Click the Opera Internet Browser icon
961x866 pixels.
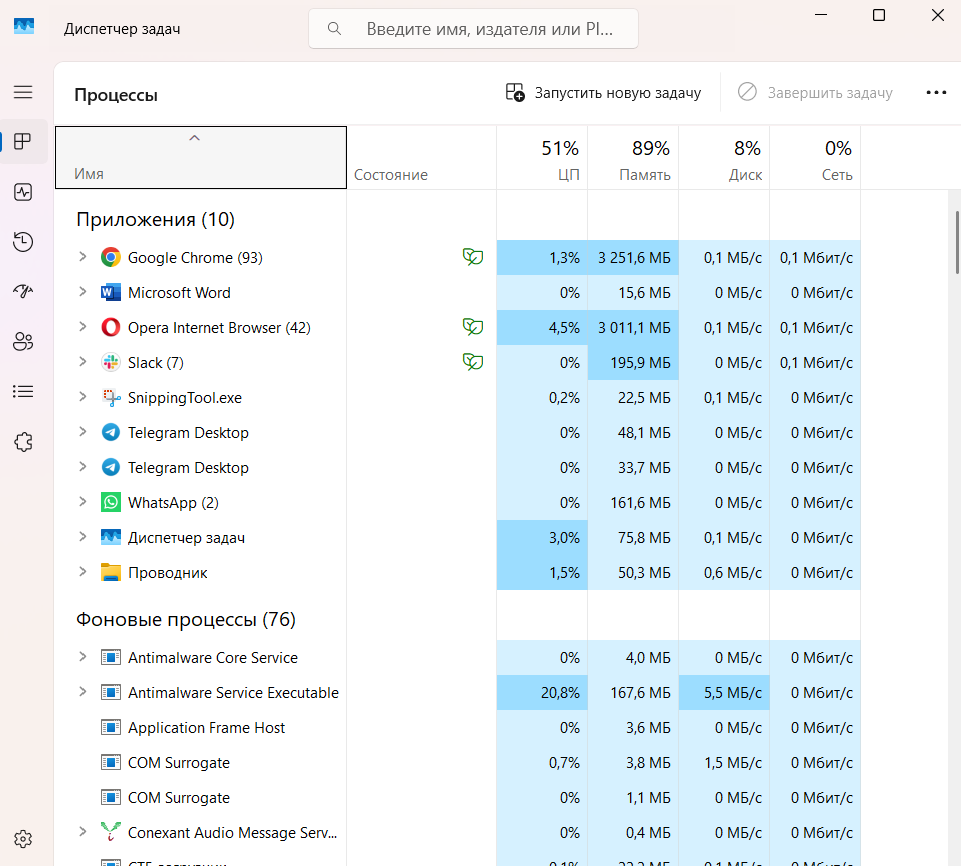(x=111, y=327)
